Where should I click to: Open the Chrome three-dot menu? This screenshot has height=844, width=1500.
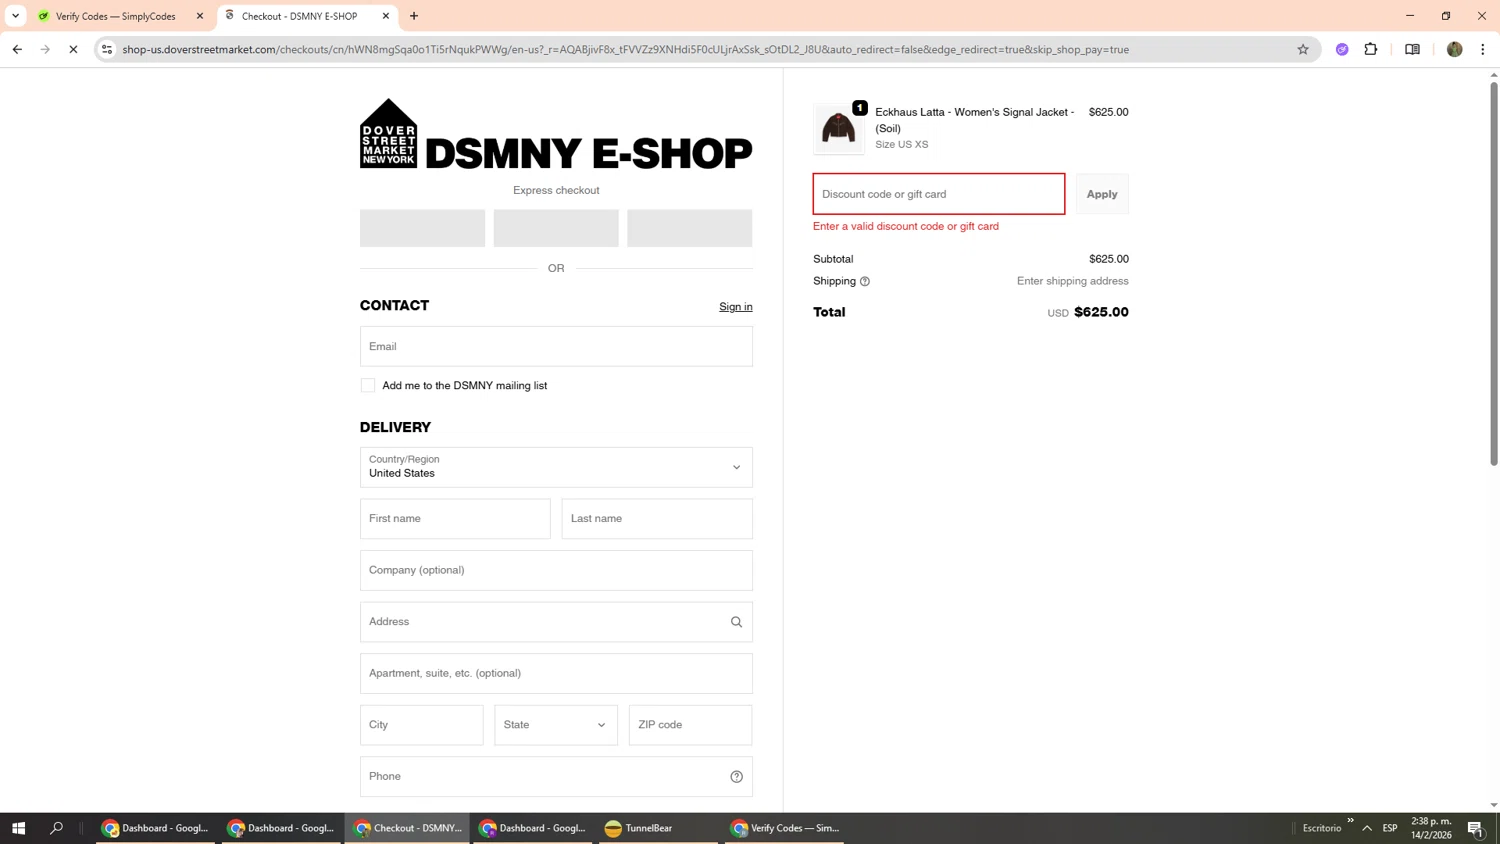(x=1483, y=49)
